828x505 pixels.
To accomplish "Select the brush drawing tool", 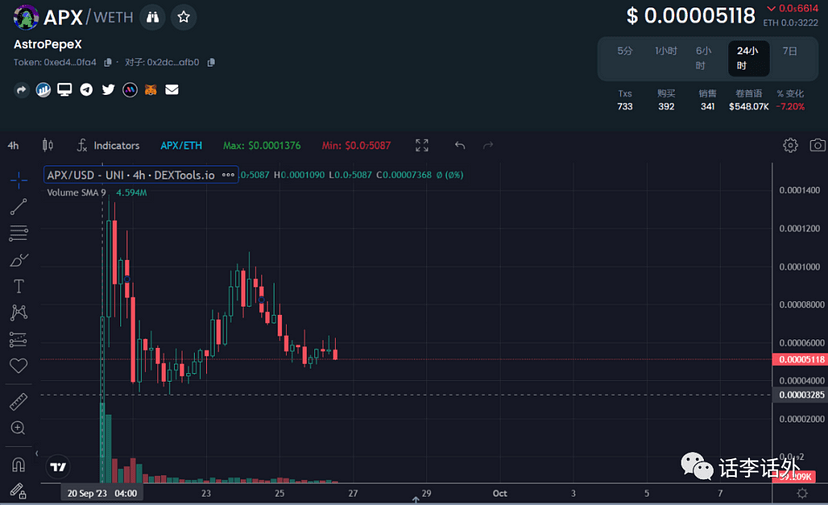I will point(18,260).
